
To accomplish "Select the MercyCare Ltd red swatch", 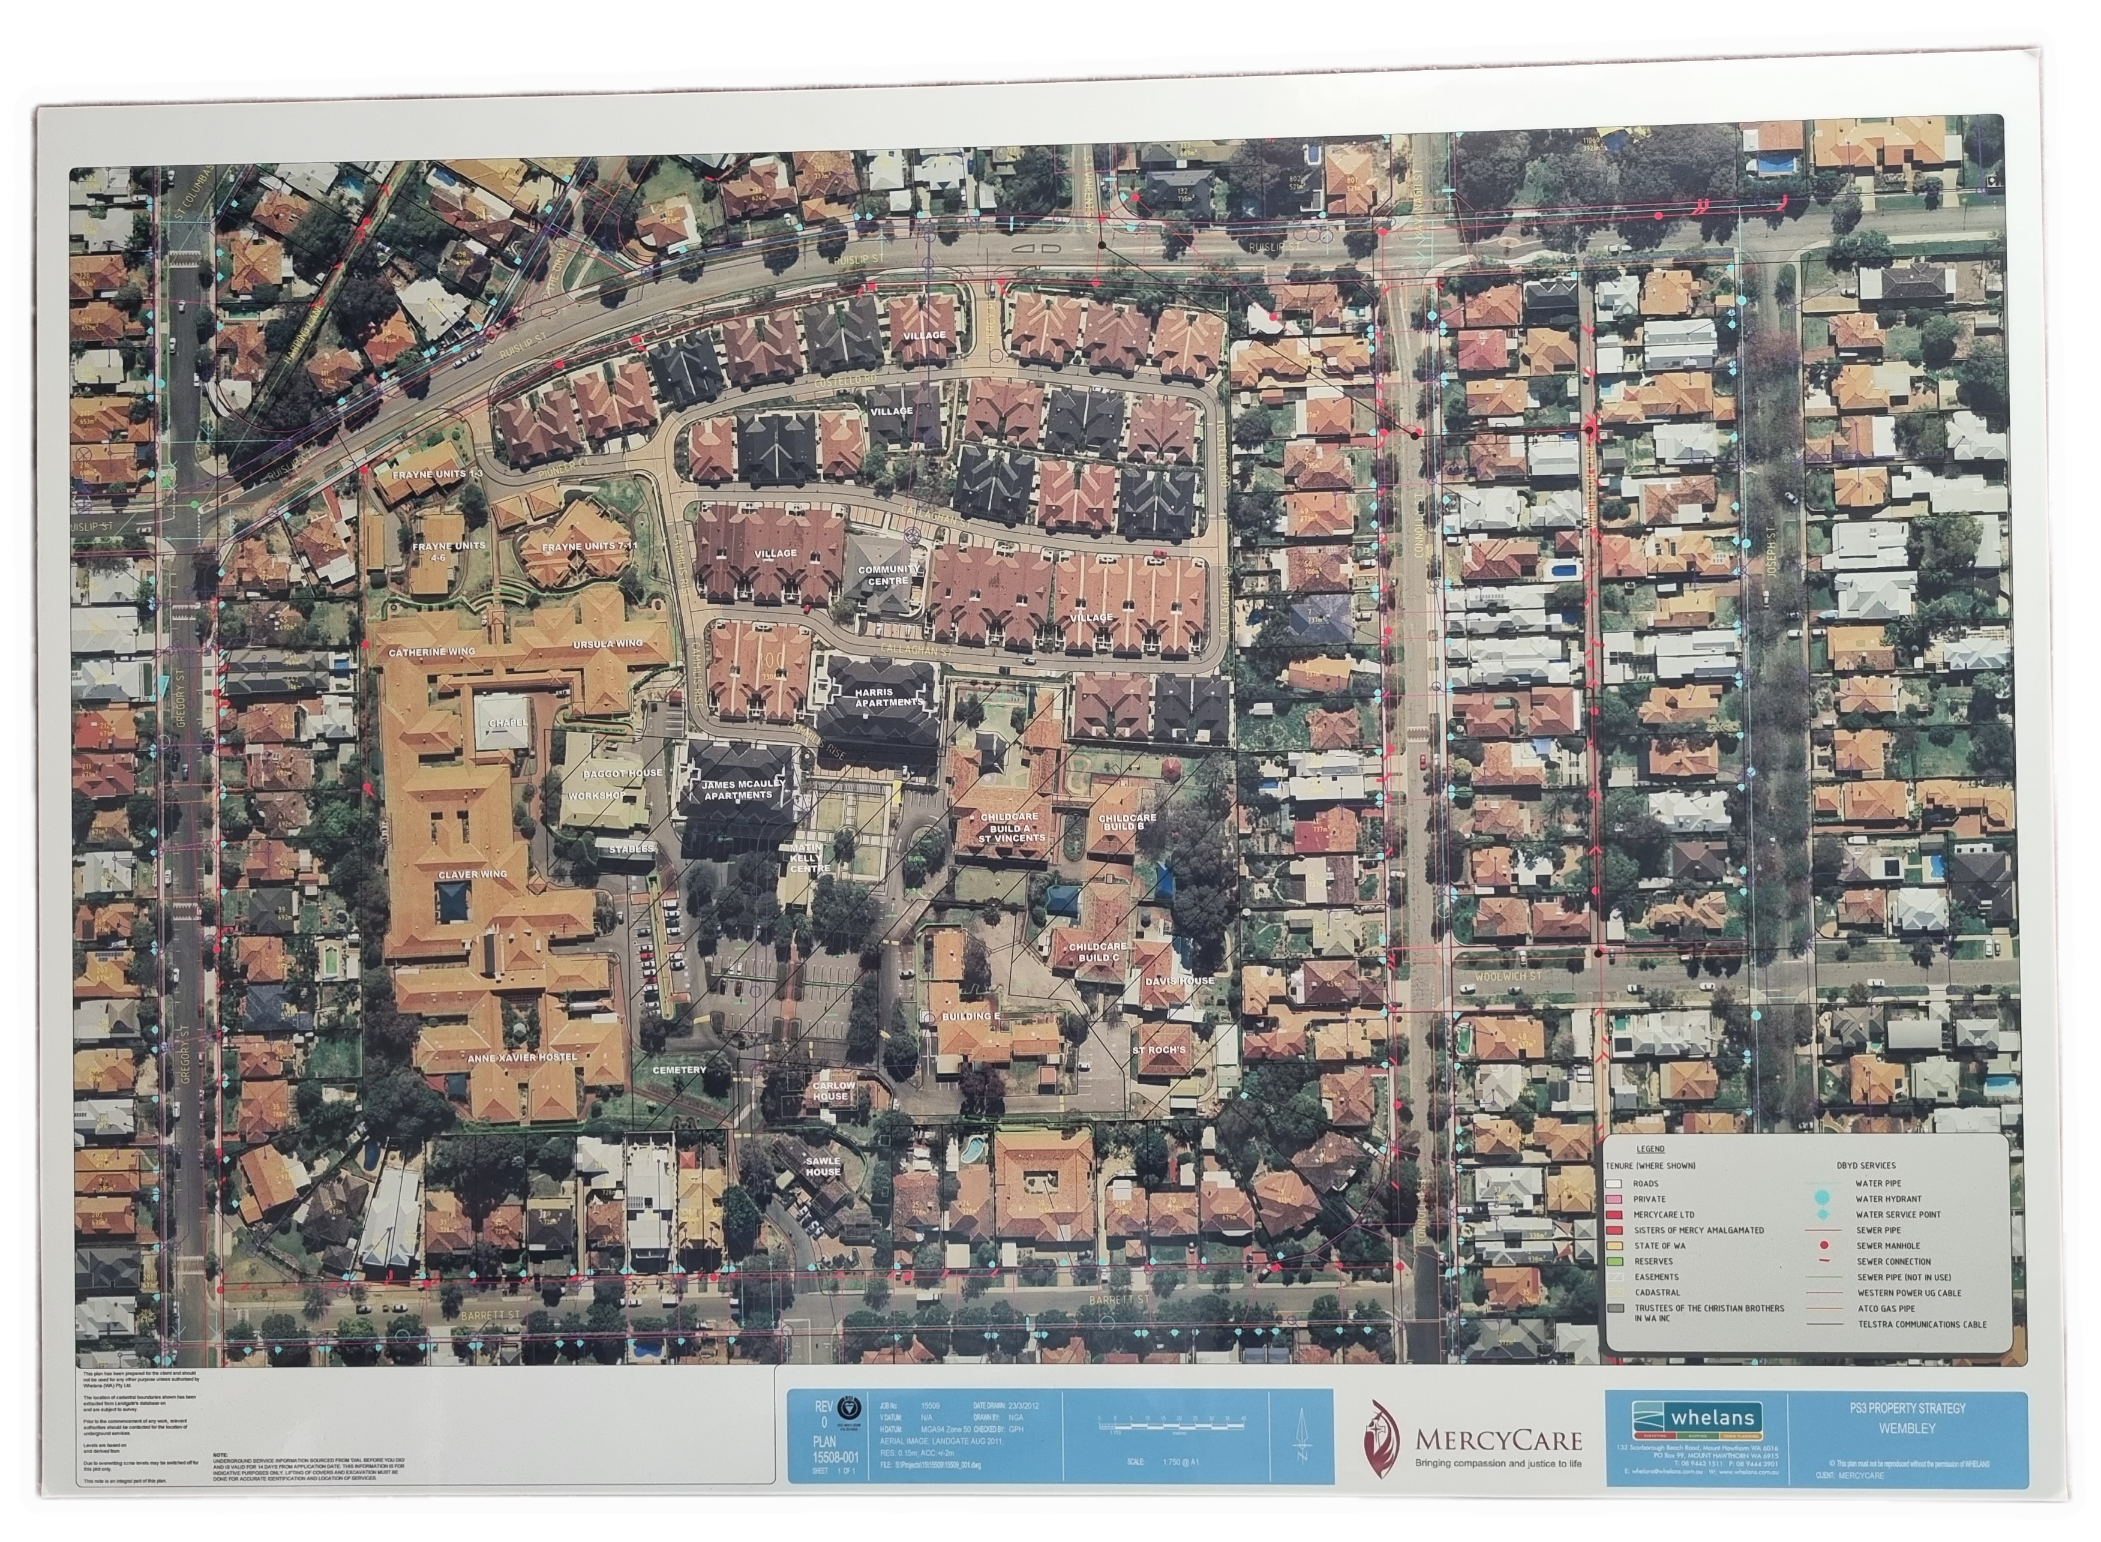I will pos(1615,1214).
